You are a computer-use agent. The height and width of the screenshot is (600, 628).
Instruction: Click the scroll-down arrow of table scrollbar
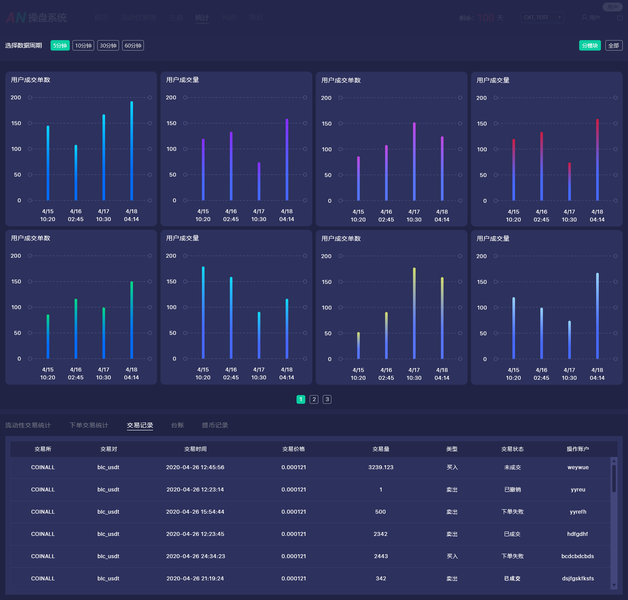click(614, 586)
